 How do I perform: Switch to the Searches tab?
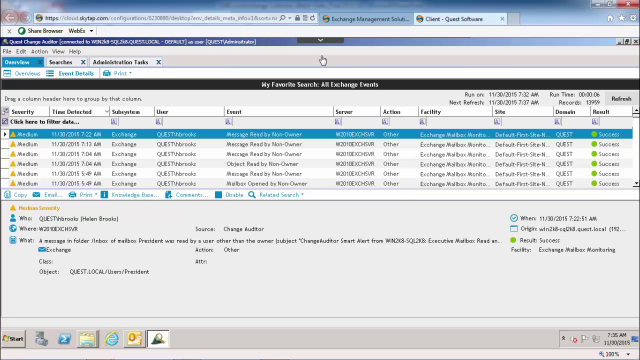pos(60,62)
